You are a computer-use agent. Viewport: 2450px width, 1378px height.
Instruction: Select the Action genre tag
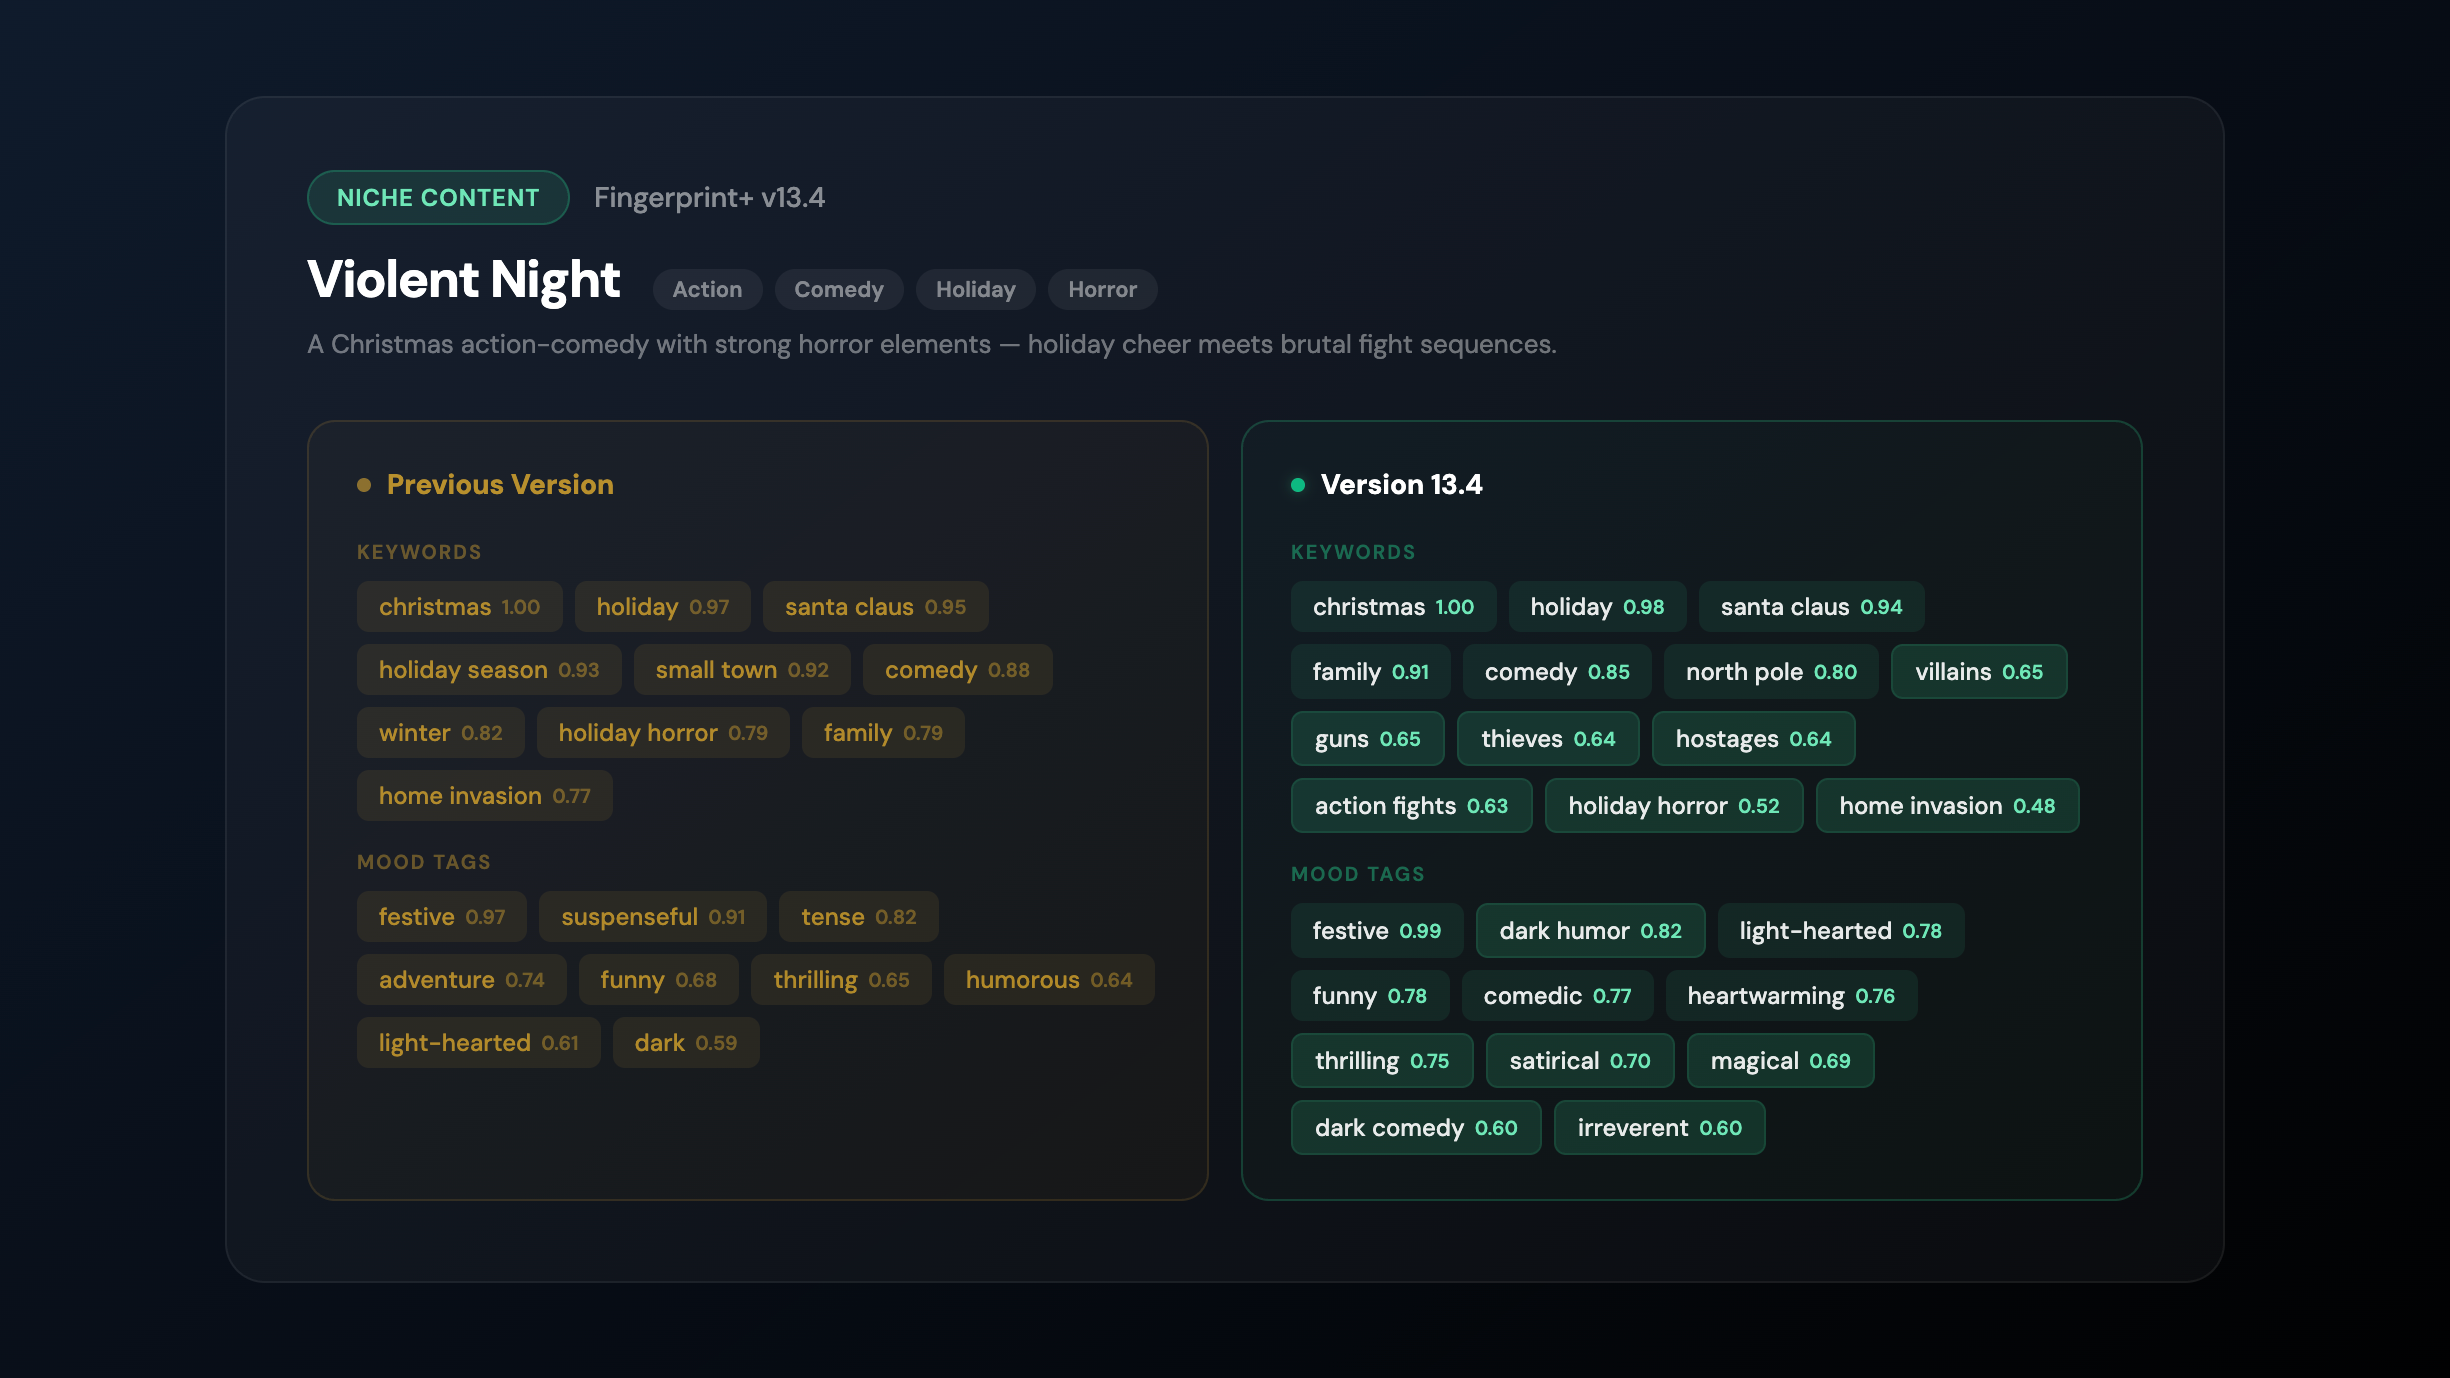coord(707,290)
